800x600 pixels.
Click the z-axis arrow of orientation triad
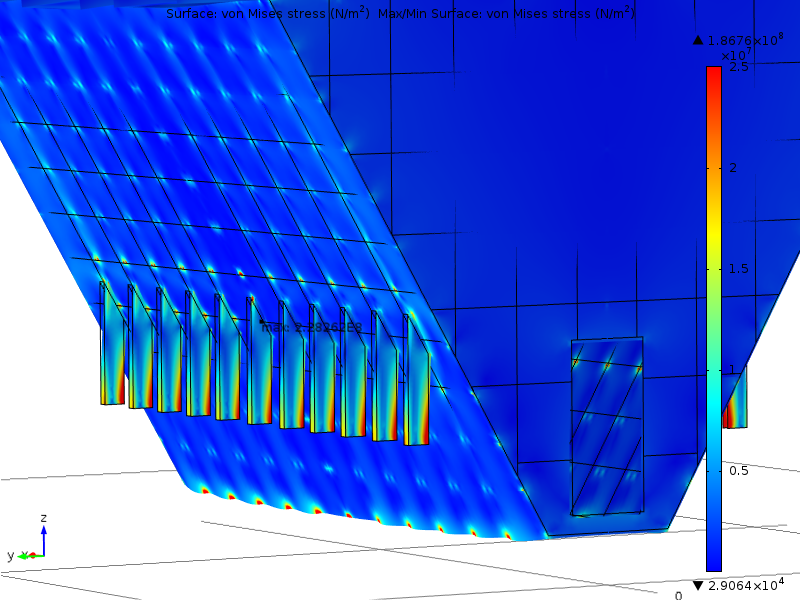coord(44,540)
